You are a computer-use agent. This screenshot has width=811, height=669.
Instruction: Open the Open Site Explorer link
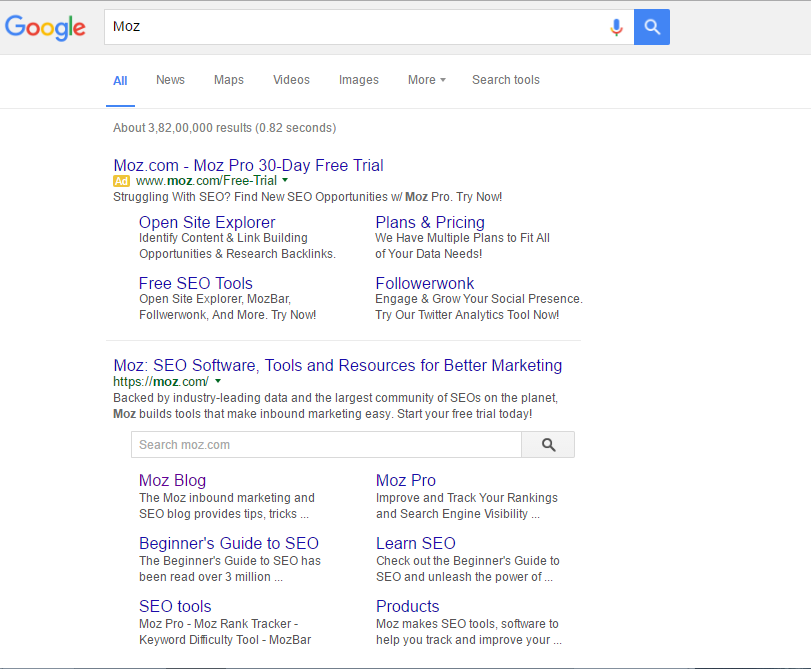(x=207, y=222)
